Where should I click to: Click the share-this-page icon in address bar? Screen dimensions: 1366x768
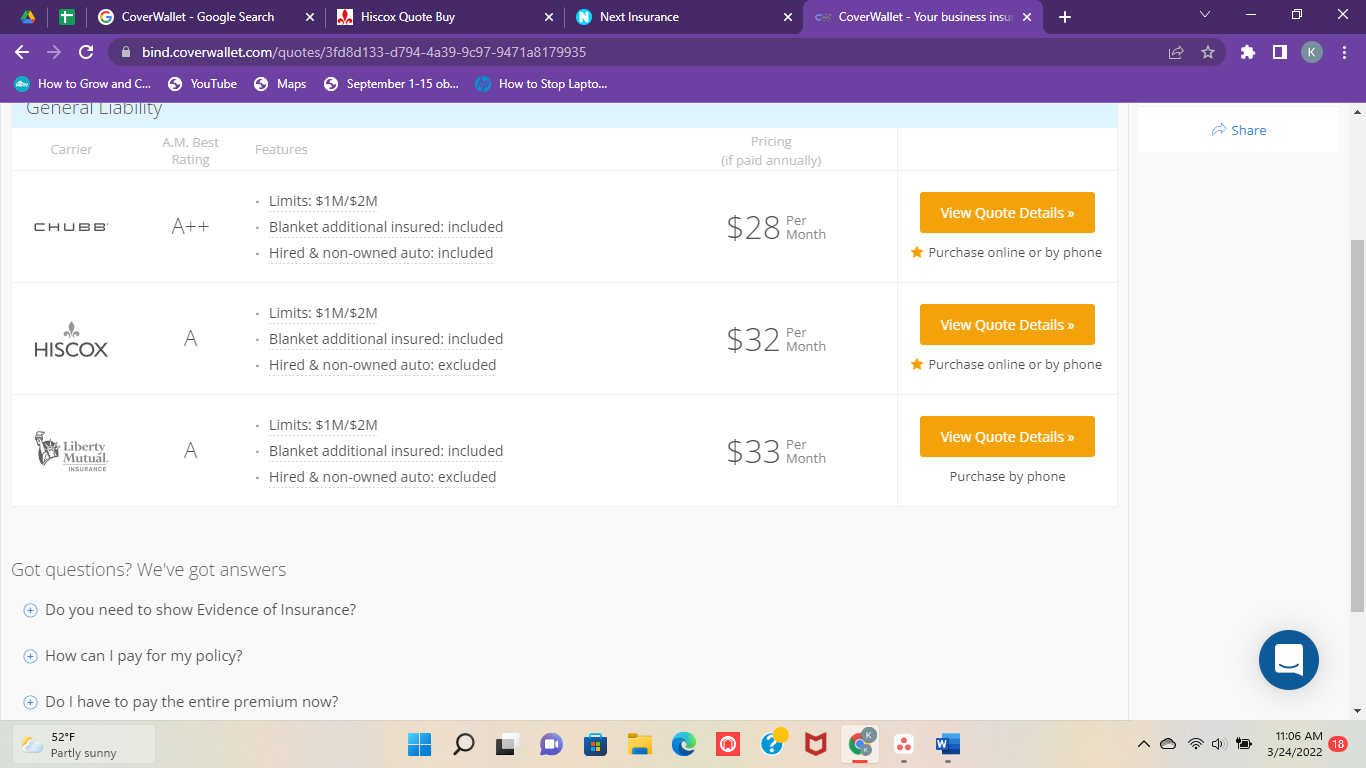click(x=1176, y=52)
